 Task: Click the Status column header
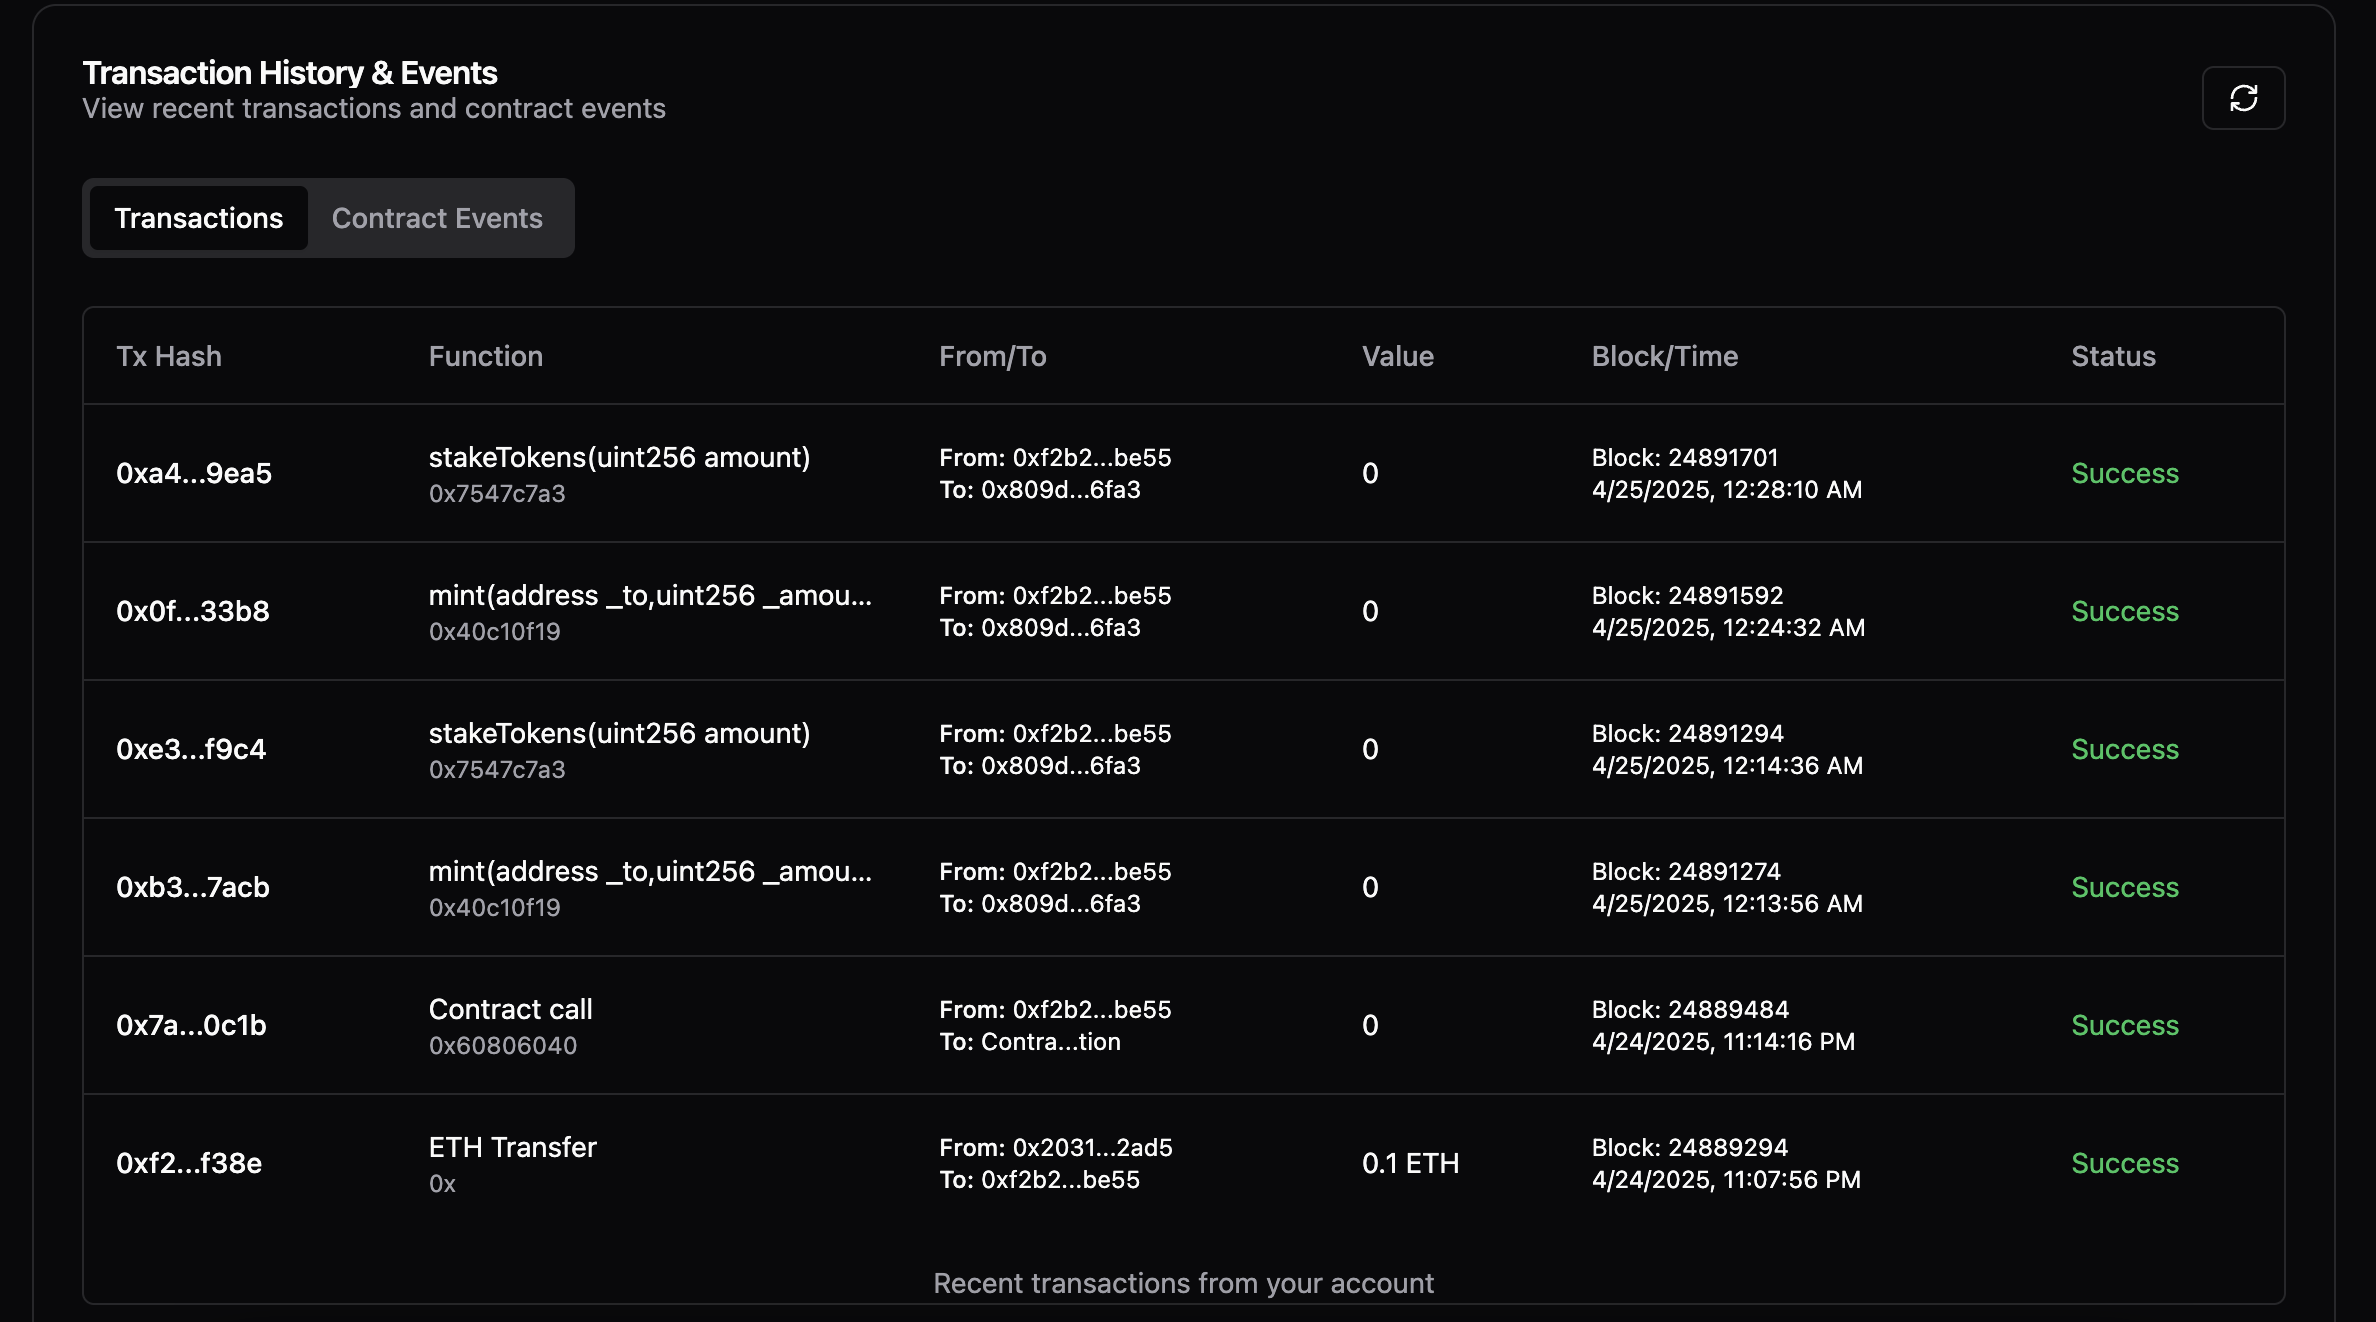2112,356
